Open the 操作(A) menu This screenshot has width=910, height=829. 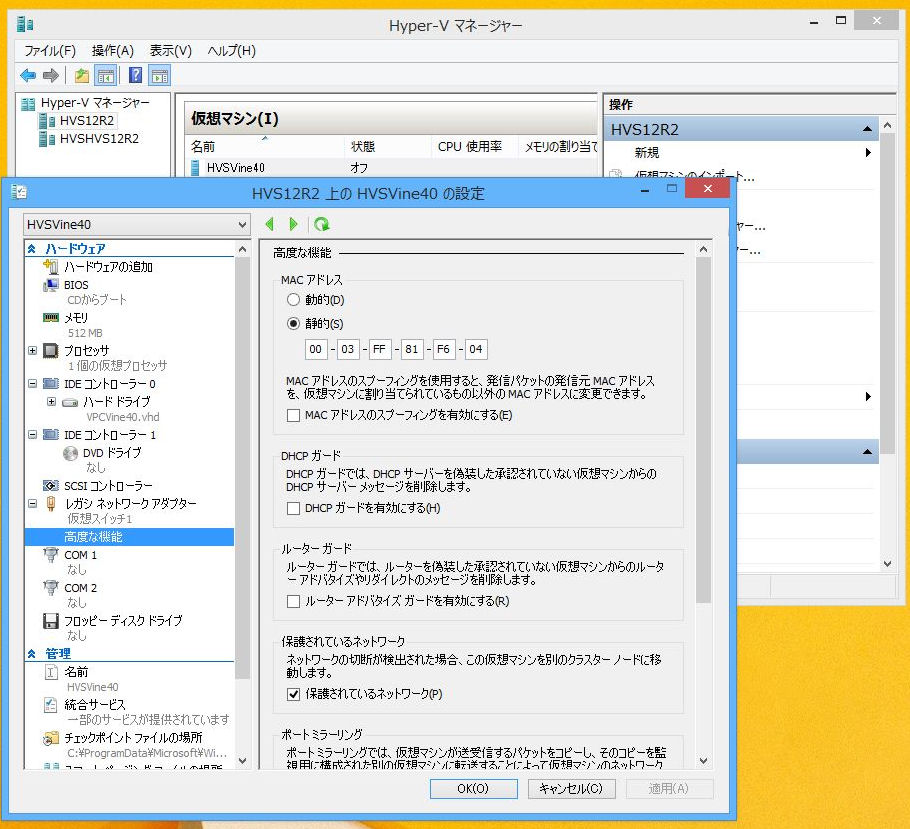(x=112, y=50)
